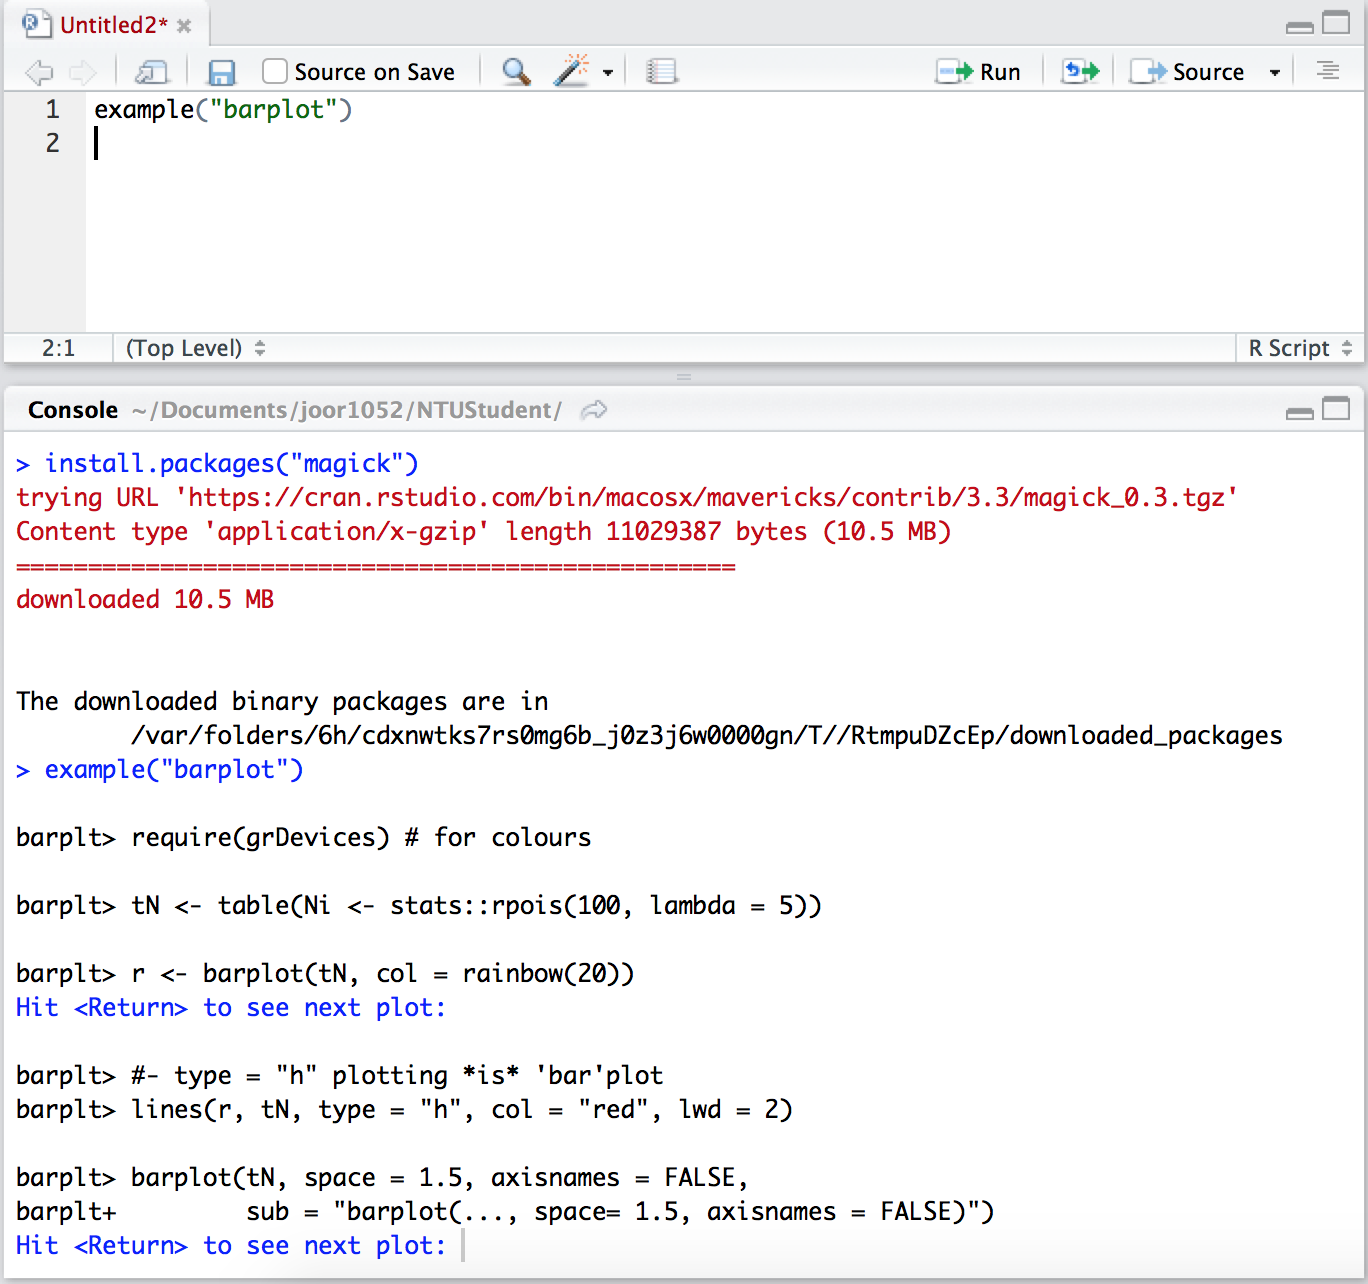Enable the Source on Save checkbox
The height and width of the screenshot is (1284, 1368).
[x=275, y=71]
